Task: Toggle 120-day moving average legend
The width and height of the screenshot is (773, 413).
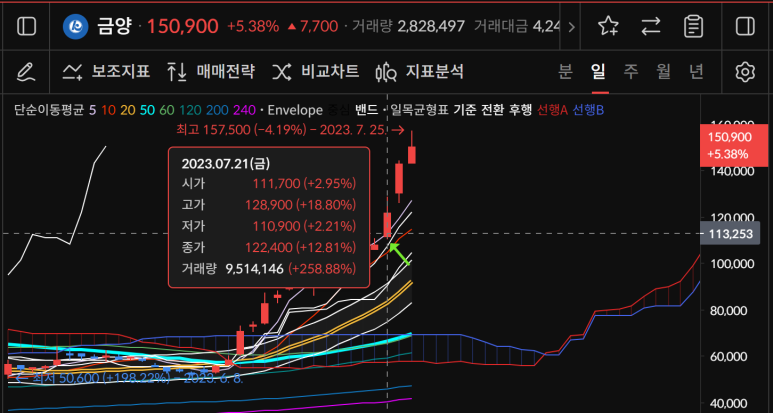Action: coord(190,110)
